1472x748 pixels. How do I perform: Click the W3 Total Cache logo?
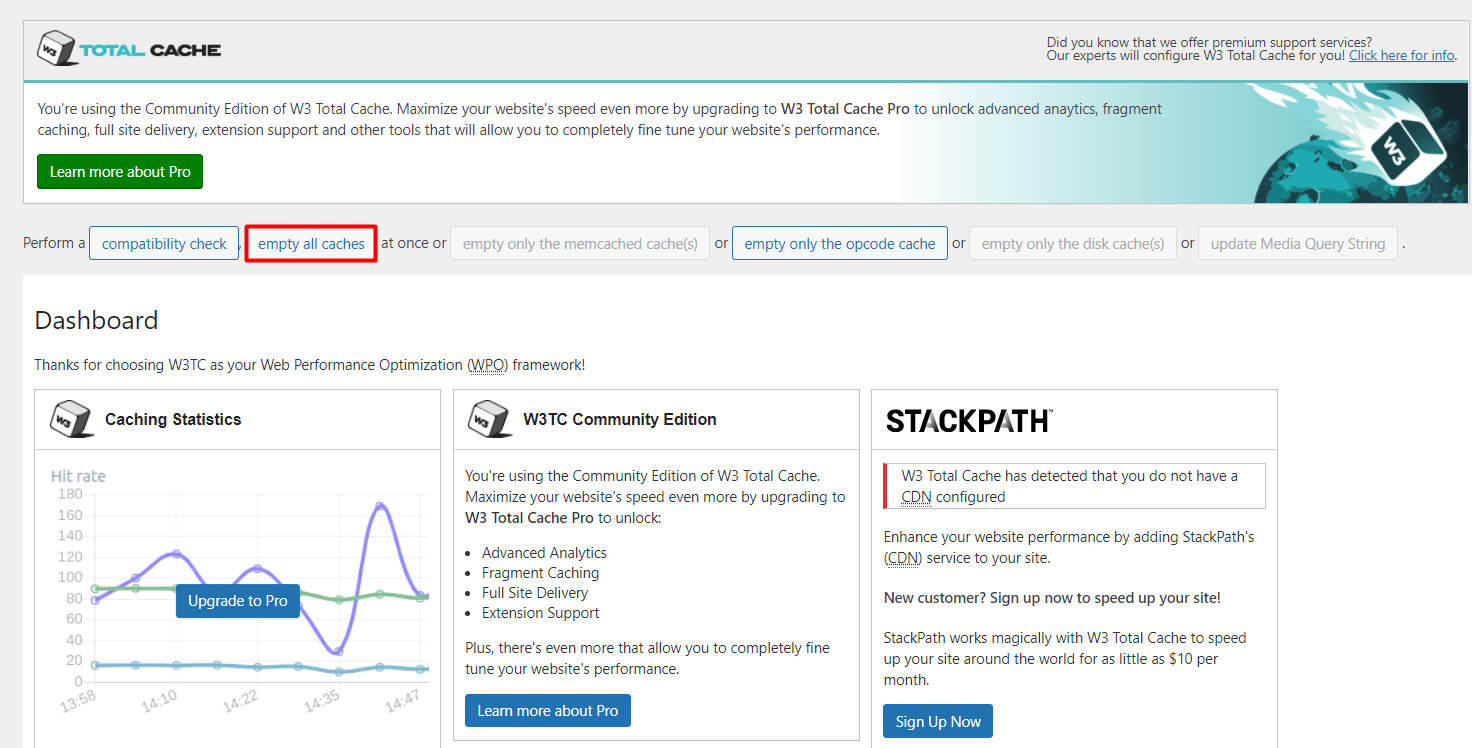[x=128, y=47]
